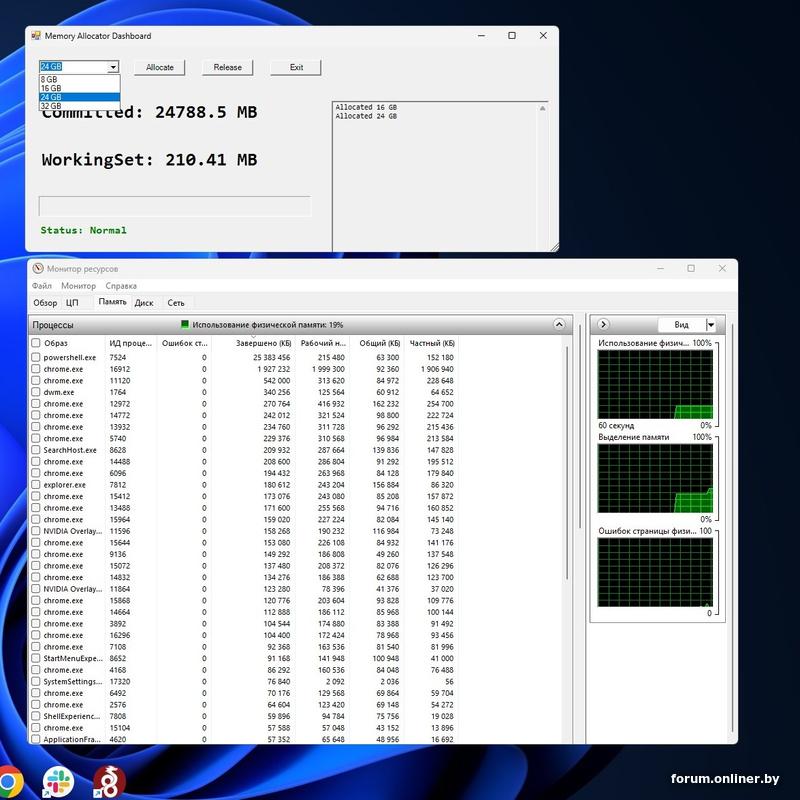
Task: Launch the Slack desktop shortcut
Action: point(58,781)
